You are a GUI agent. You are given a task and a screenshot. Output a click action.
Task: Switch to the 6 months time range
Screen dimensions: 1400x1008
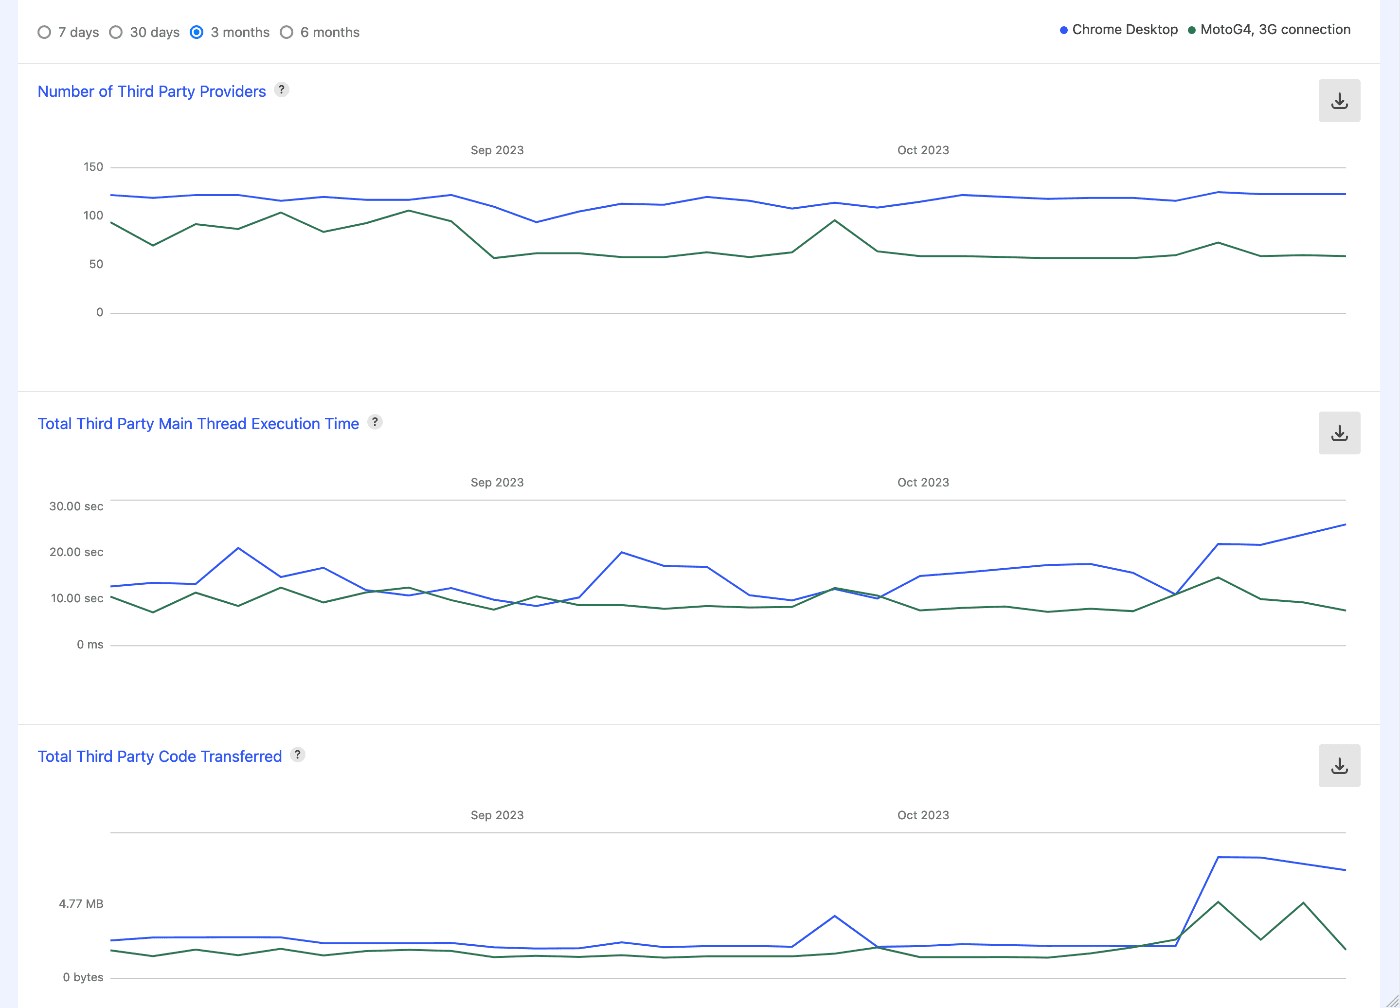point(288,32)
